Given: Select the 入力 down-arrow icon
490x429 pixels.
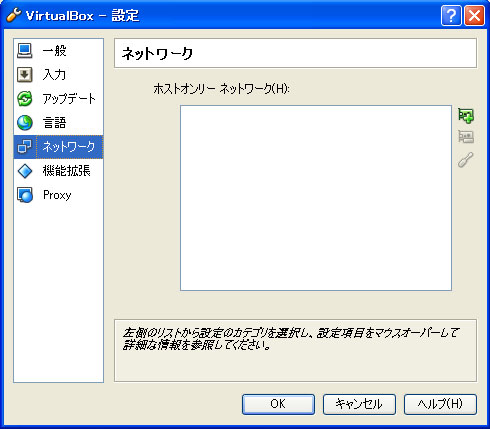Looking at the screenshot, I should 25,74.
